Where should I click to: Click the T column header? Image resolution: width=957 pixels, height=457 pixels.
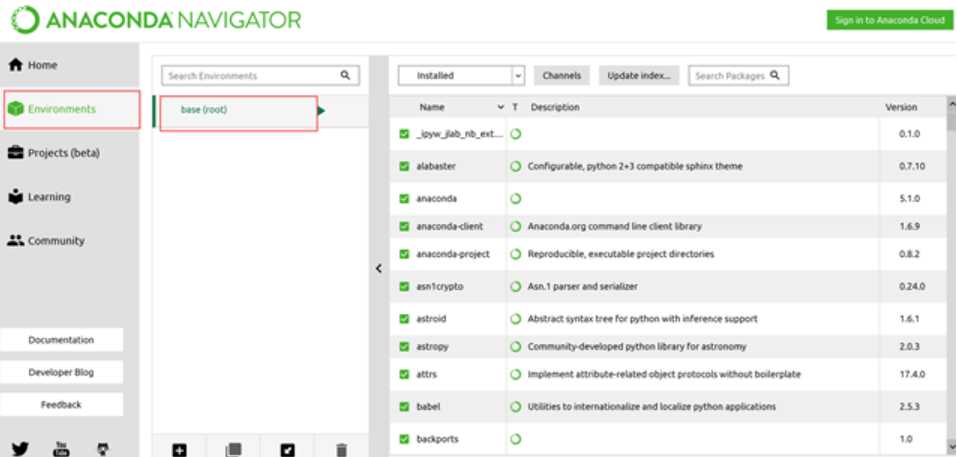click(515, 107)
